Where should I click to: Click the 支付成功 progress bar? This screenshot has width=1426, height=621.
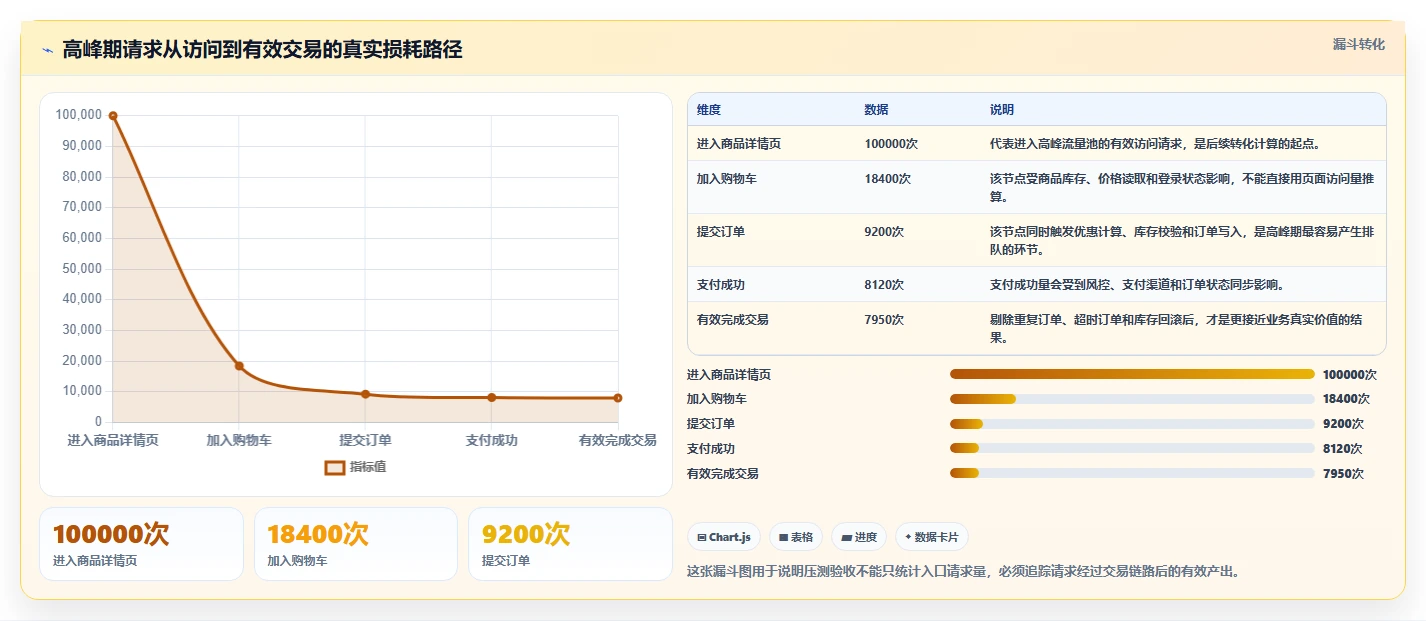click(x=1132, y=448)
